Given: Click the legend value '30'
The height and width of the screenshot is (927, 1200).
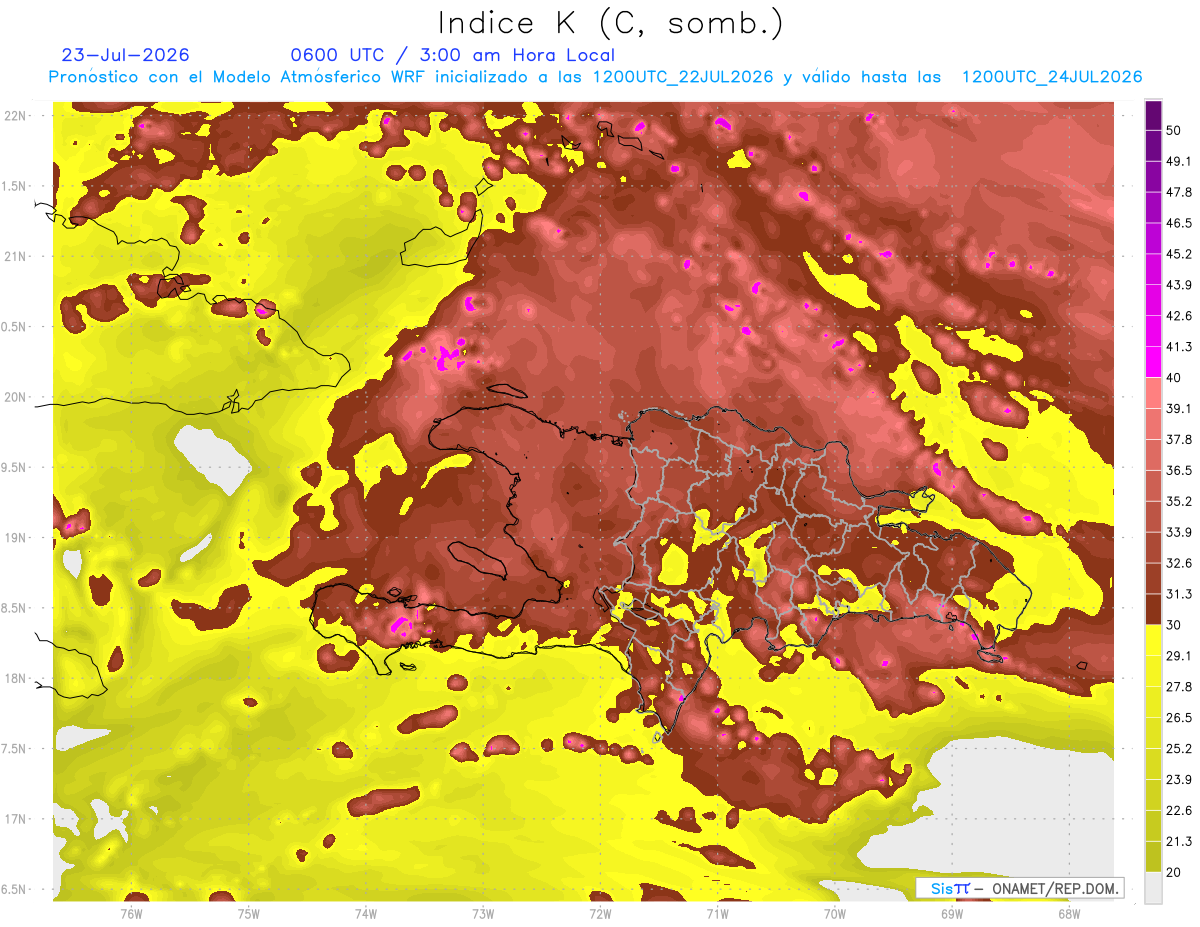Looking at the screenshot, I should tap(1173, 625).
